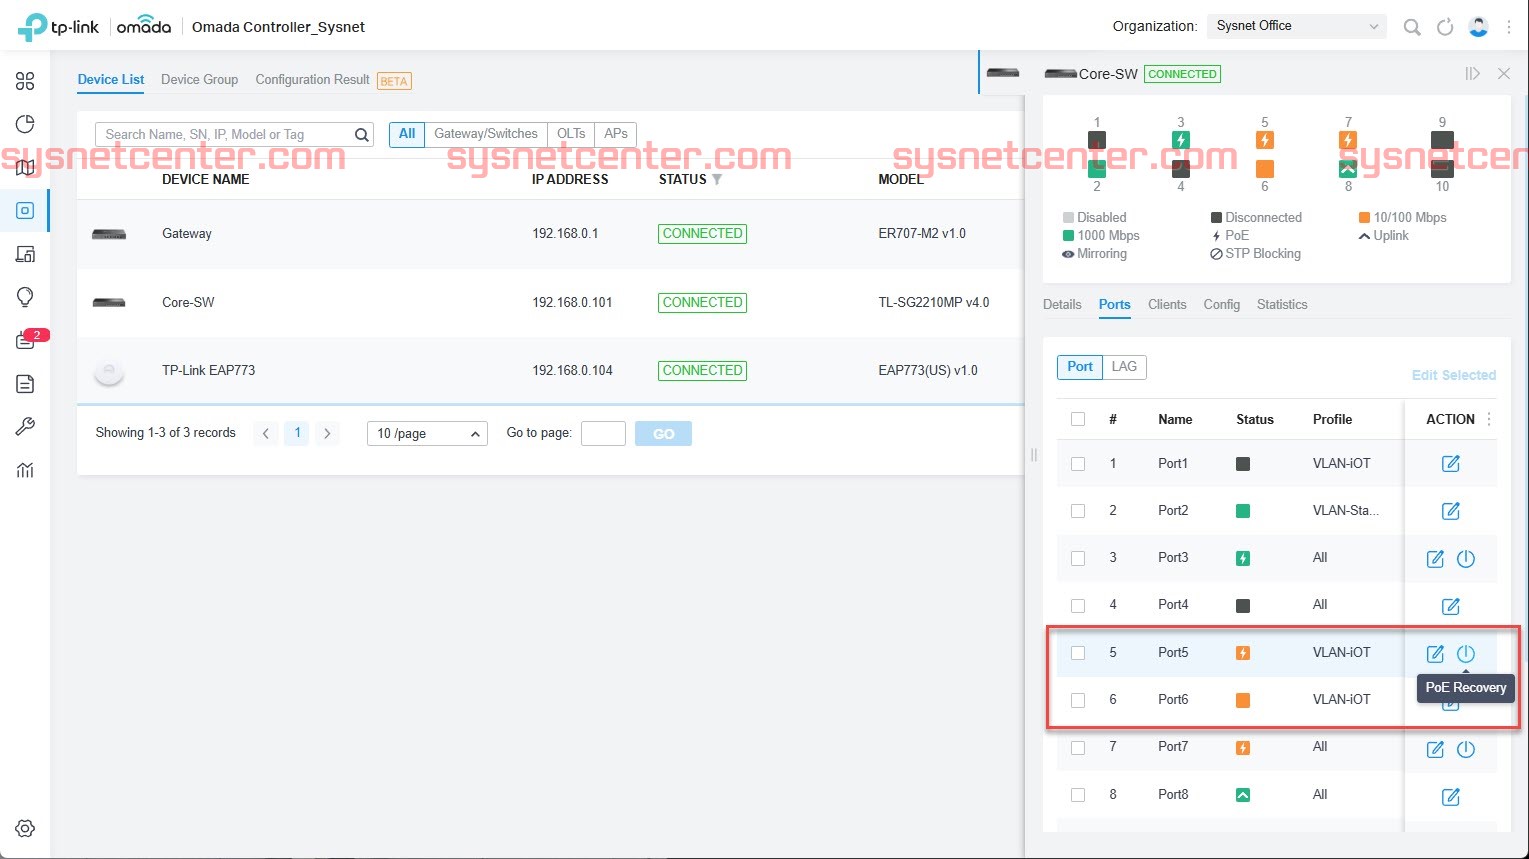Edit Port8 configuration
The width and height of the screenshot is (1529, 859).
click(x=1451, y=797)
